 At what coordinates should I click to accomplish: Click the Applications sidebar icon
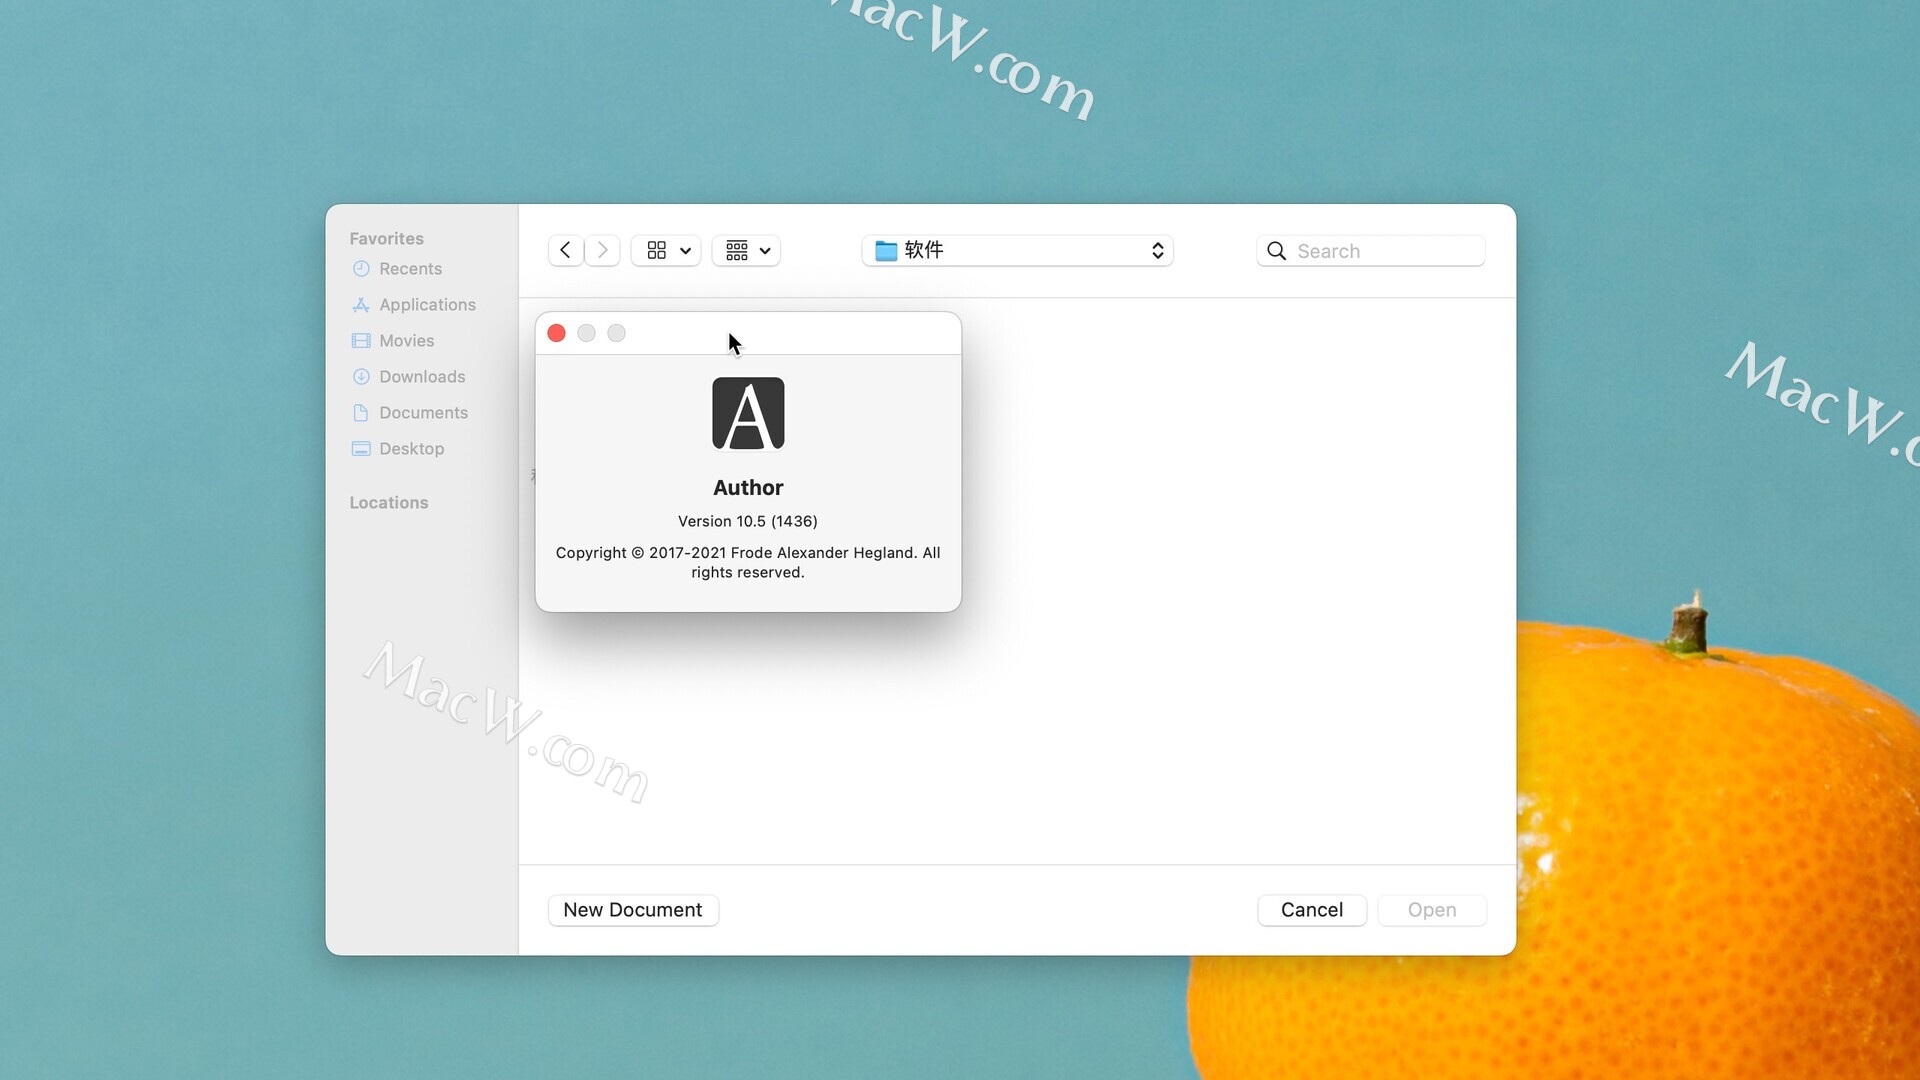pos(361,305)
